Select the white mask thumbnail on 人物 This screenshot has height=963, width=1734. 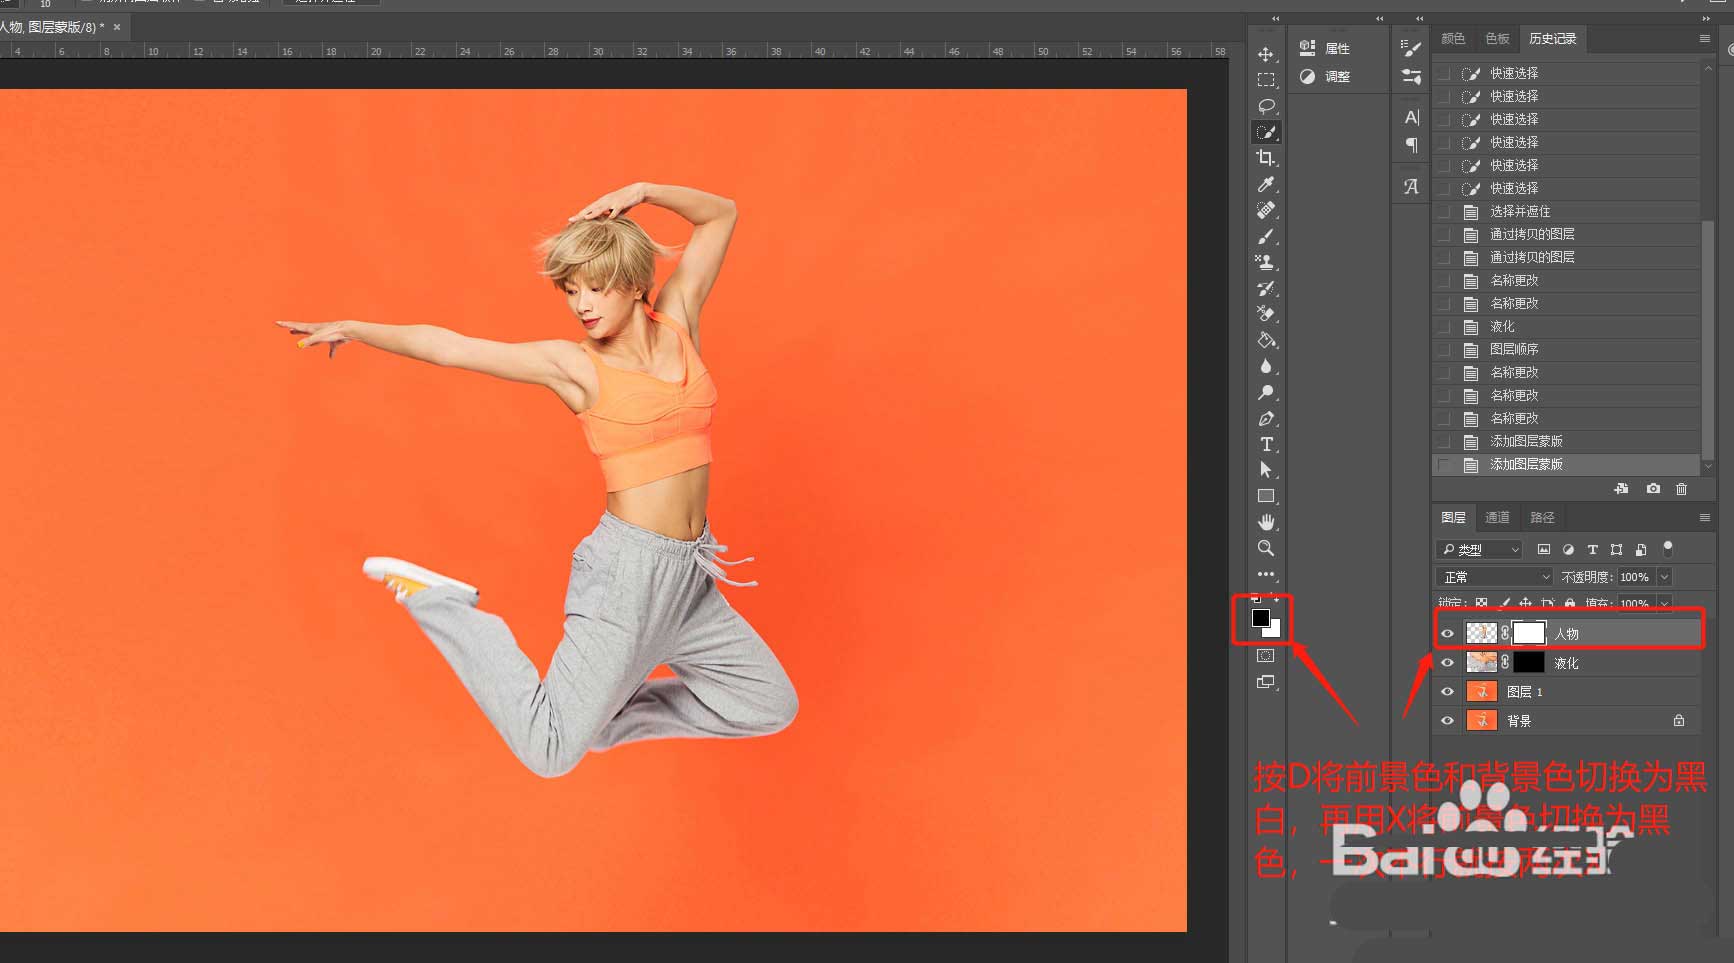point(1528,633)
